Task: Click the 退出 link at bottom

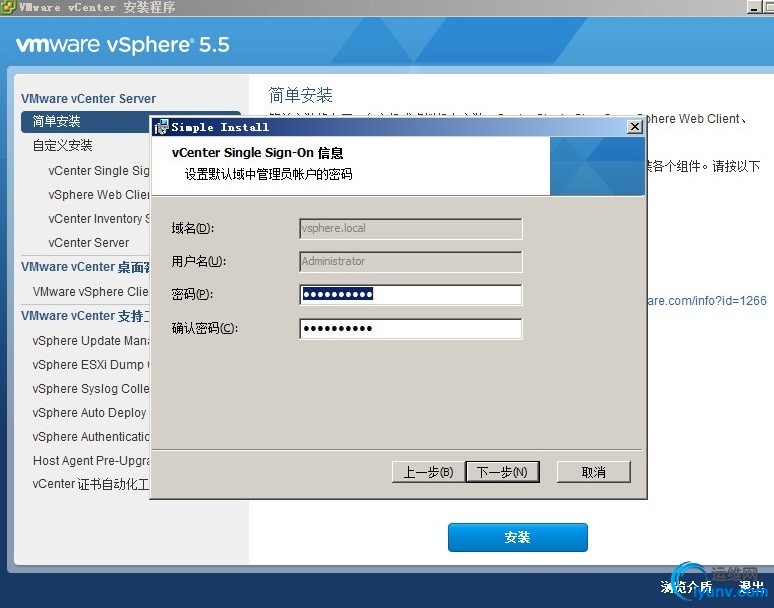Action: (x=751, y=586)
